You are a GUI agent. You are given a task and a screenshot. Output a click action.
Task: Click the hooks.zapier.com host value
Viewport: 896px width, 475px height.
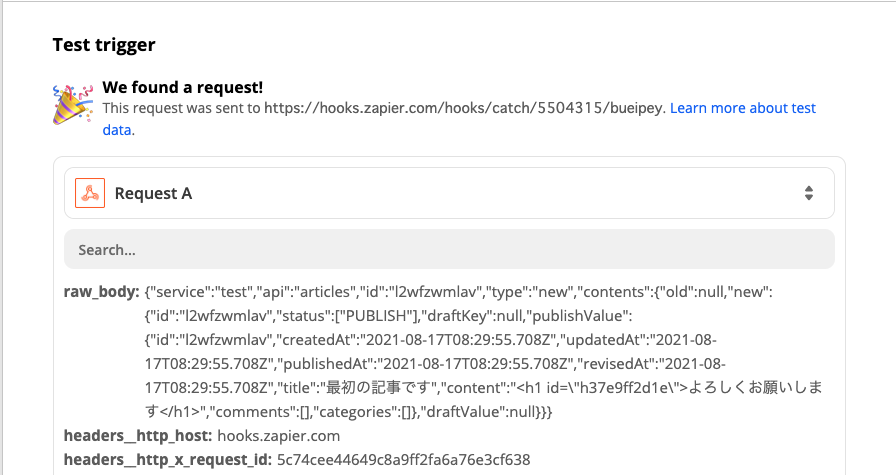coord(281,436)
